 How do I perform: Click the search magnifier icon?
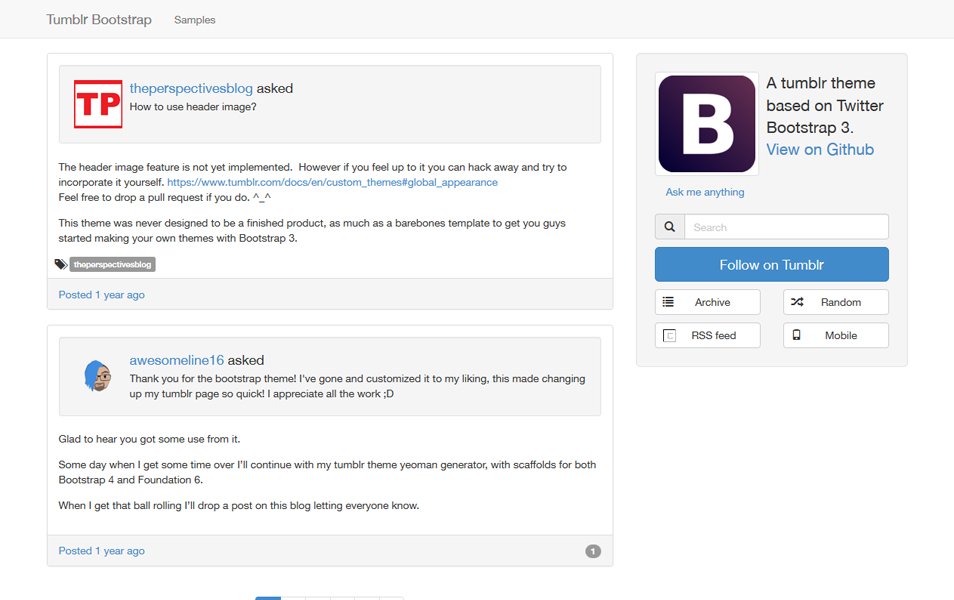coord(669,227)
